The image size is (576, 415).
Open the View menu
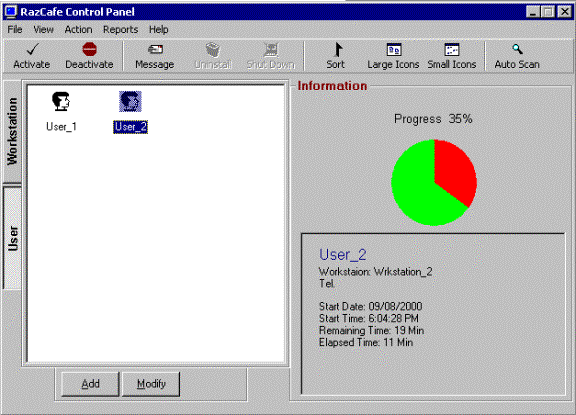(x=43, y=29)
